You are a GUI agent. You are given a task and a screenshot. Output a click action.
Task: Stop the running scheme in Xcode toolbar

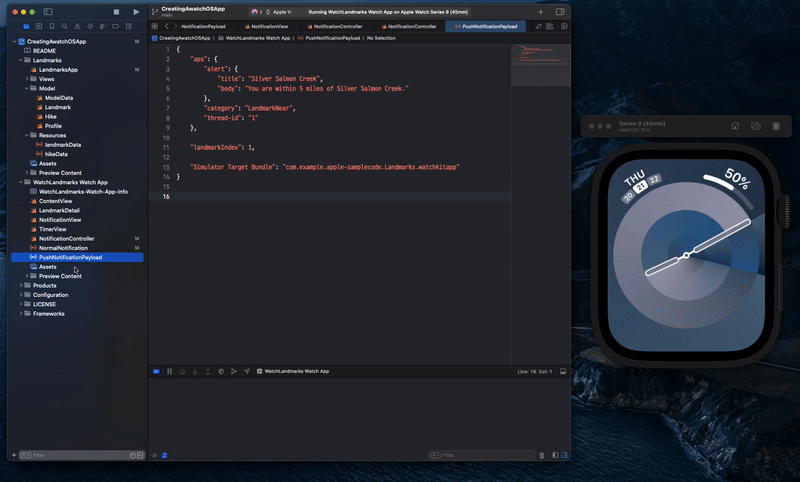coord(116,12)
